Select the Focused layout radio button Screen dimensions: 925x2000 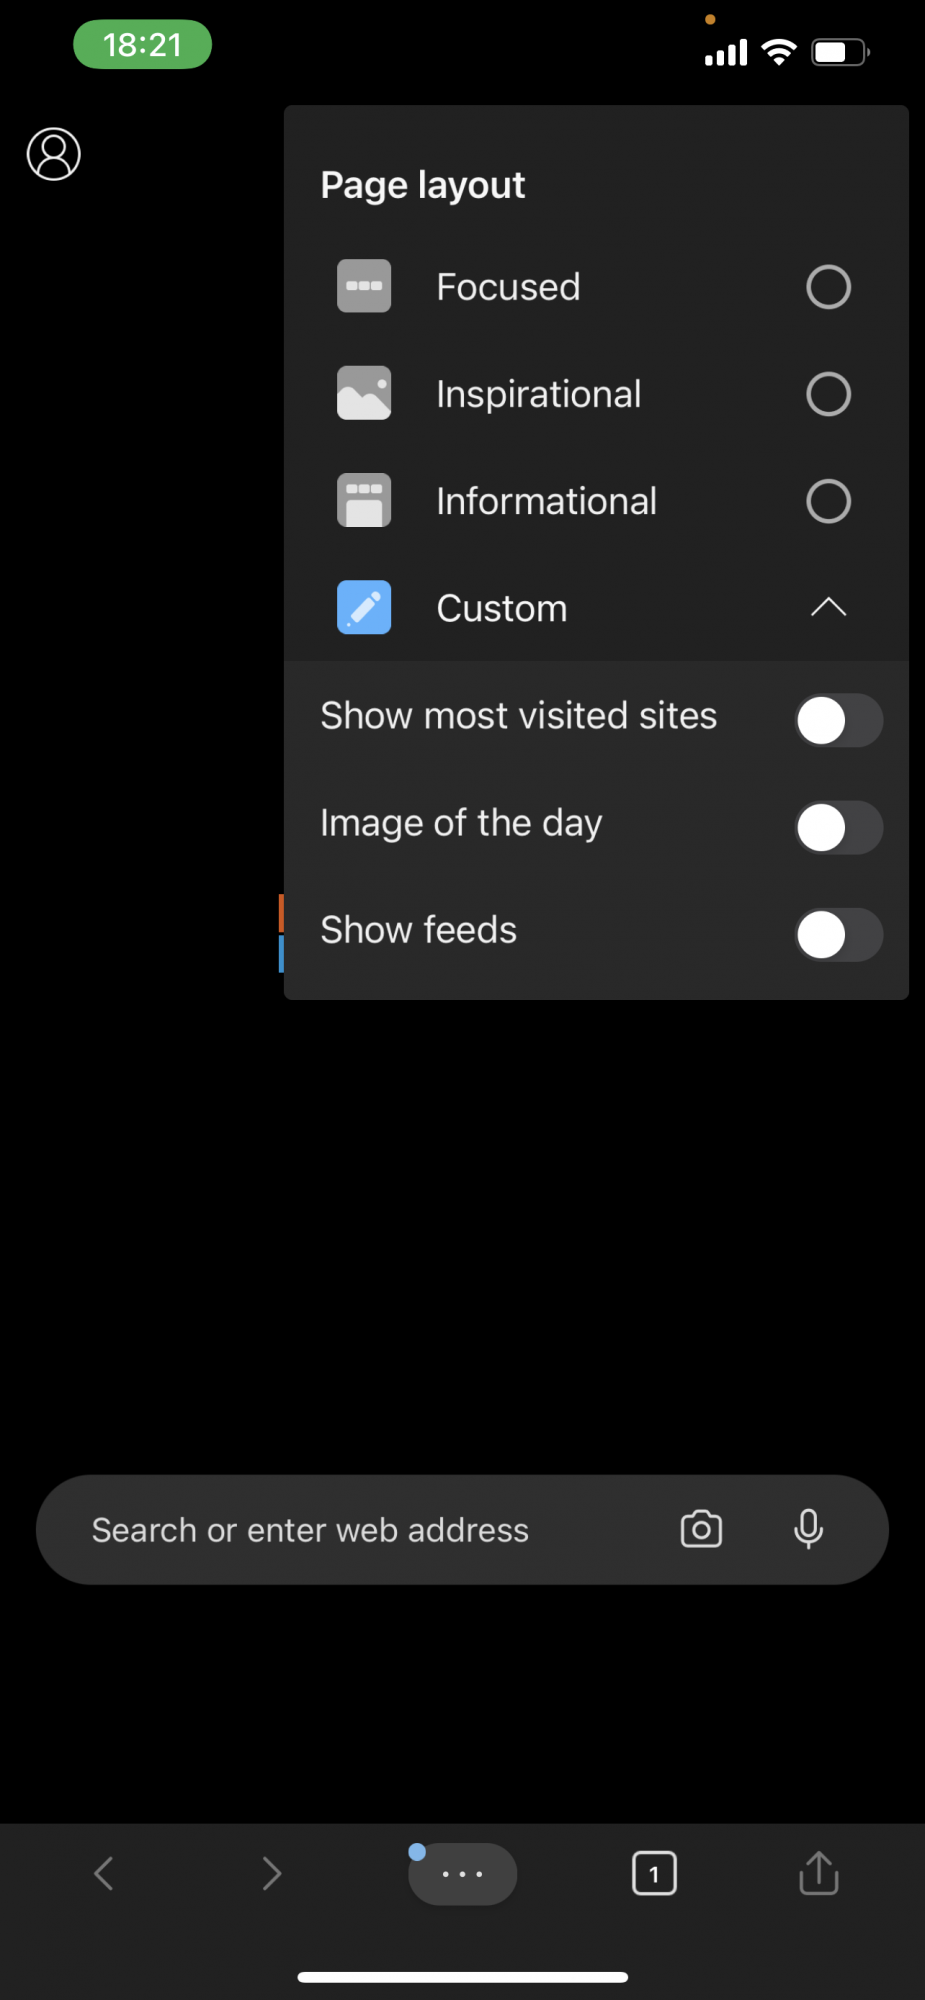tap(829, 287)
